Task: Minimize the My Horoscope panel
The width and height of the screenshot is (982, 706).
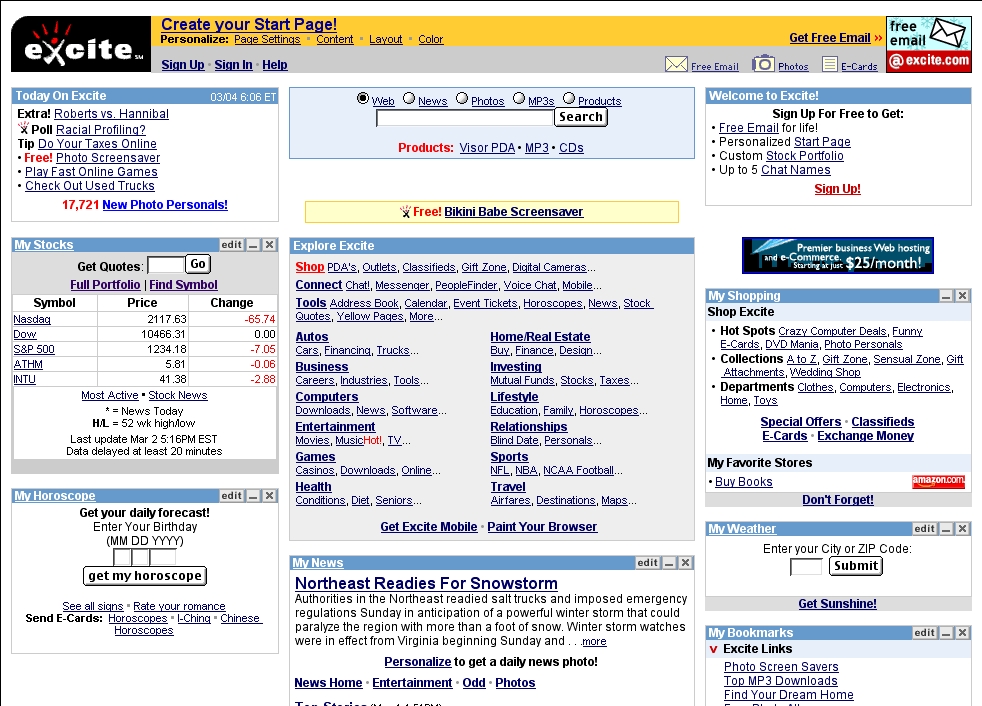Action: pyautogui.click(x=253, y=496)
